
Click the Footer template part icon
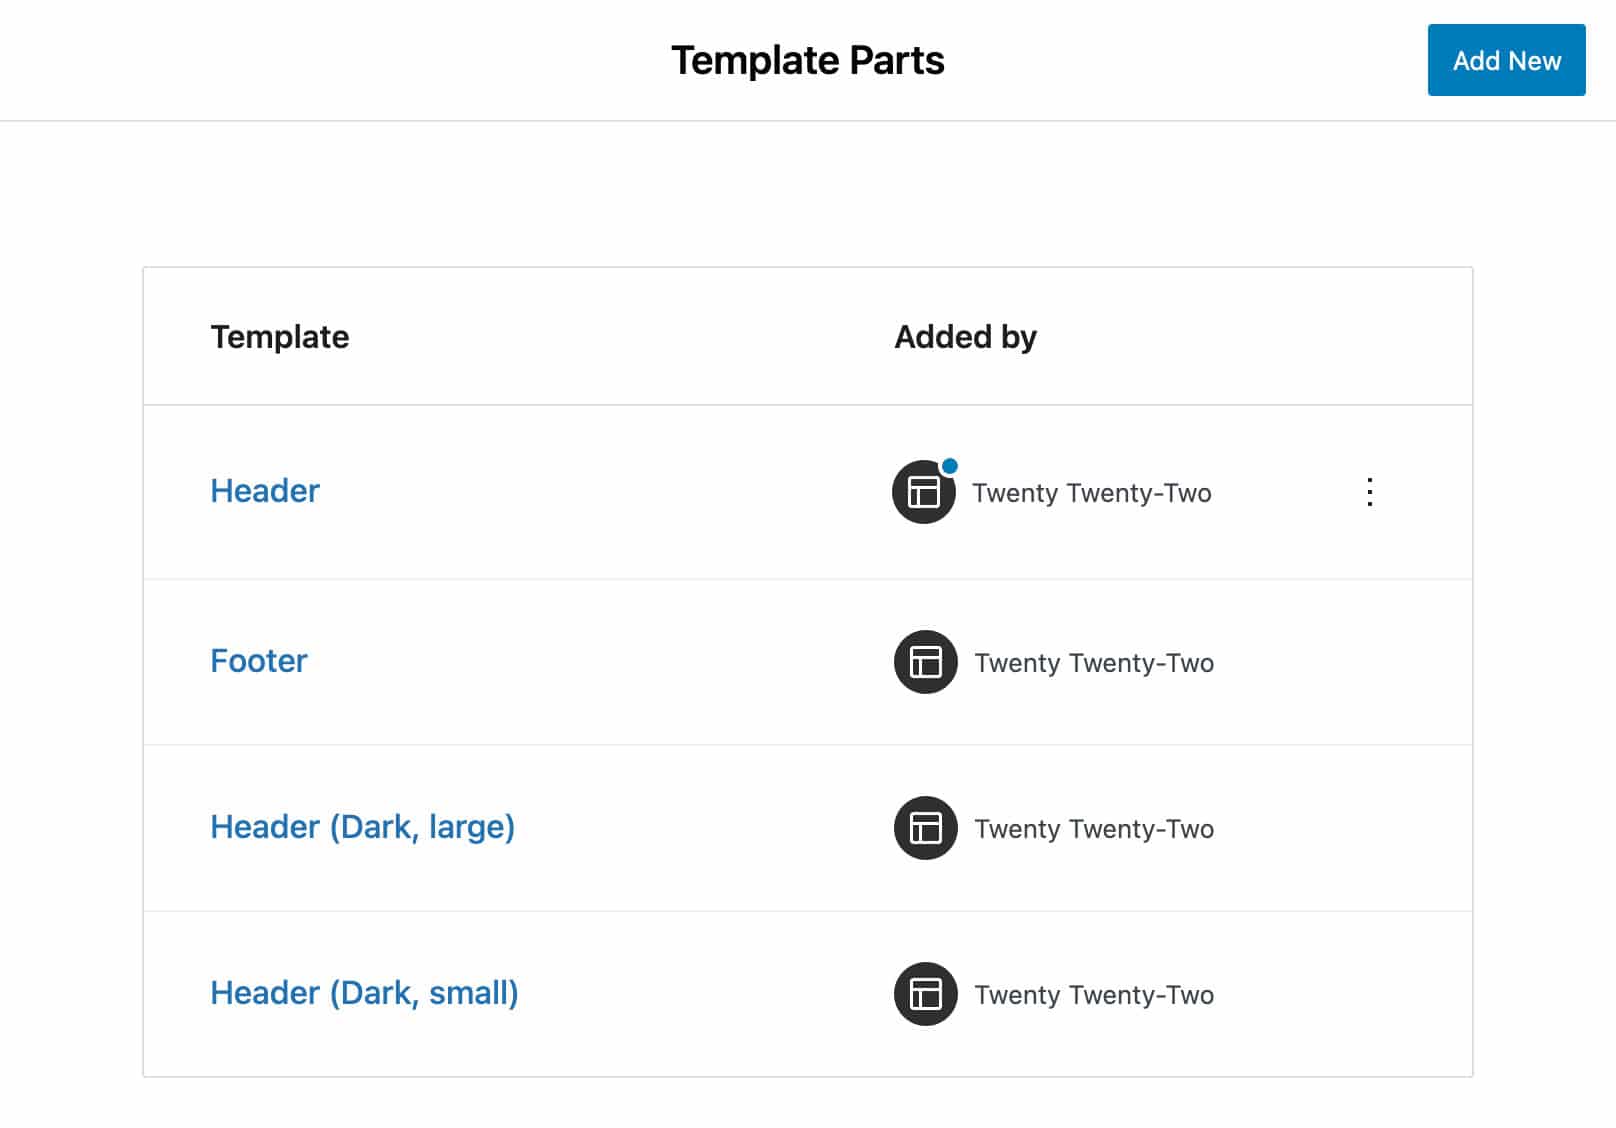[x=925, y=662]
